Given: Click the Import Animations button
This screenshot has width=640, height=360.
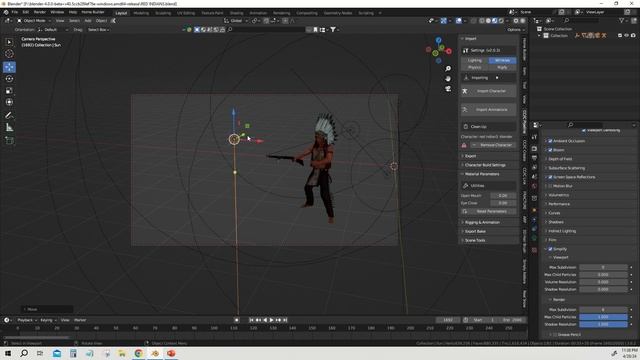Looking at the screenshot, I should [489, 110].
